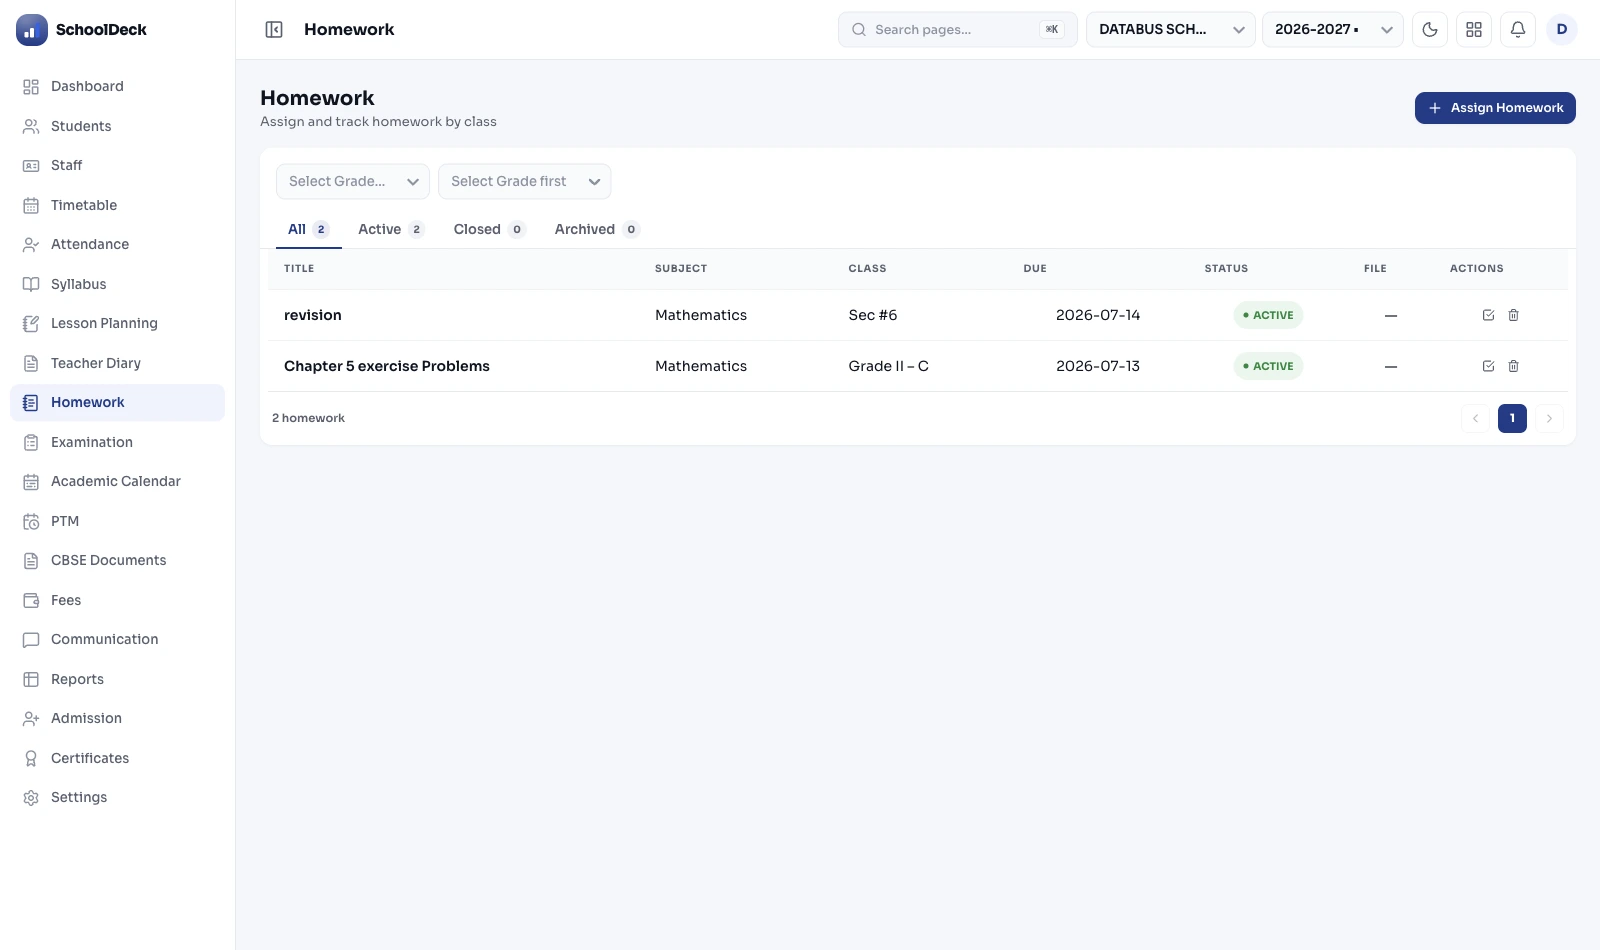
Task: Open Teacher Diary page
Action: pos(117,363)
